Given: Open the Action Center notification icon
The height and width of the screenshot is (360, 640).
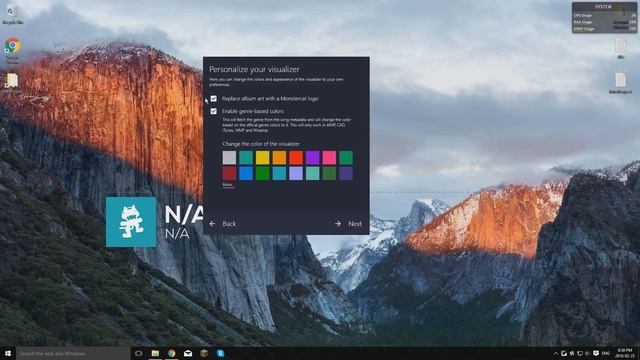Looking at the screenshot, I should point(596,353).
